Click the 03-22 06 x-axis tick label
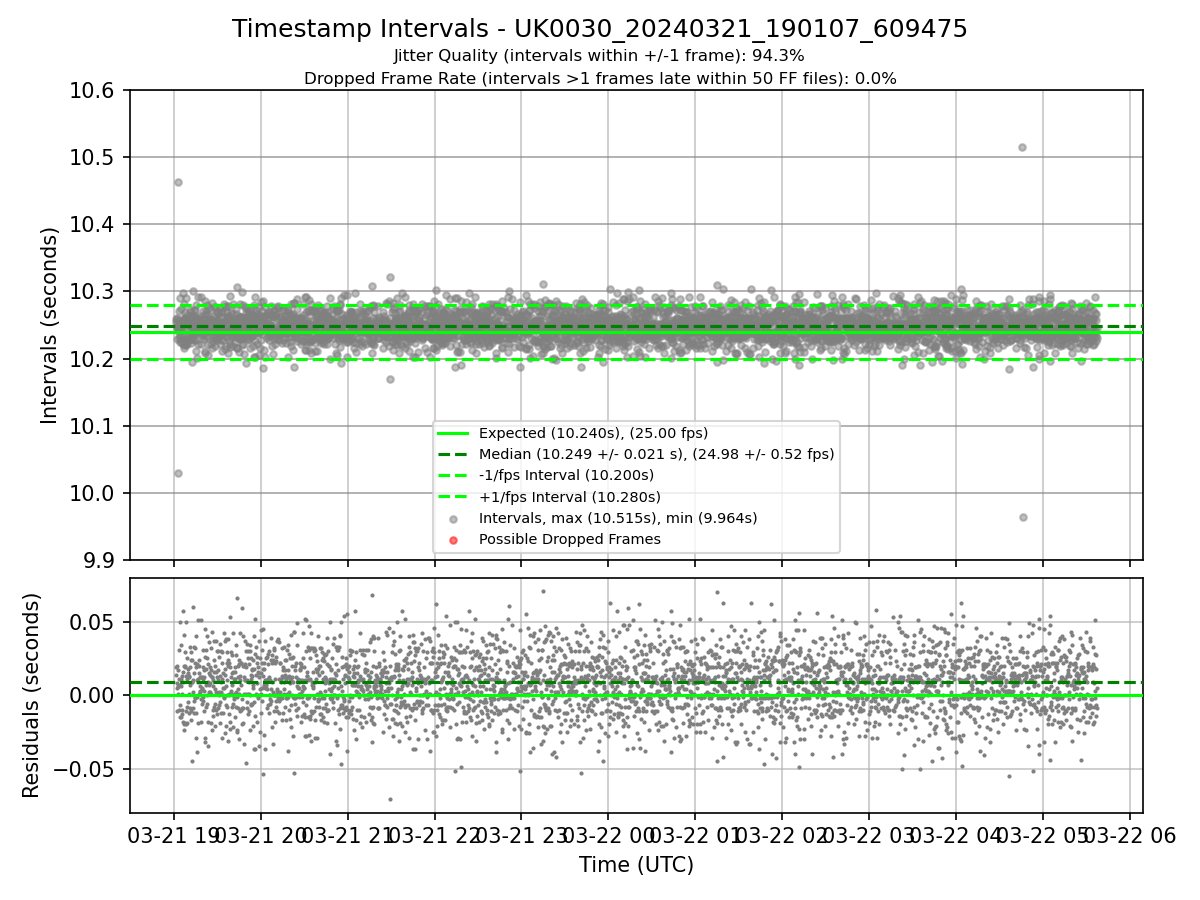This screenshot has width=1200, height=900. [x=1130, y=835]
